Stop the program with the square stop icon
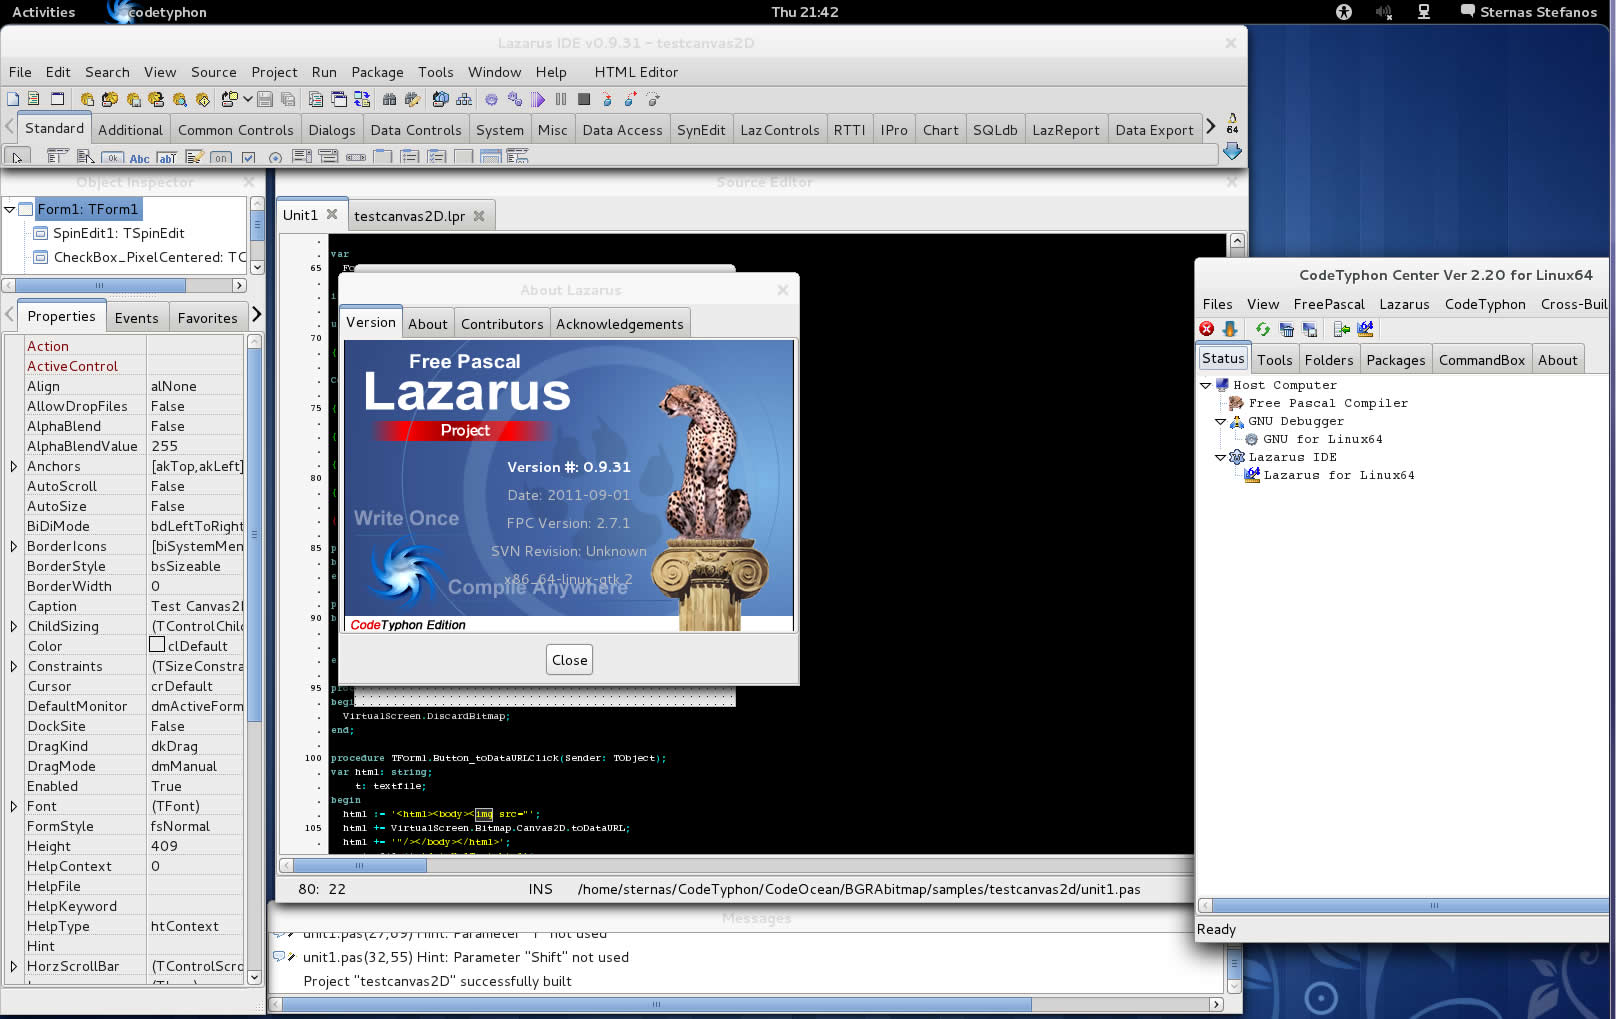Screen dimensions: 1616x1019 [x=584, y=99]
